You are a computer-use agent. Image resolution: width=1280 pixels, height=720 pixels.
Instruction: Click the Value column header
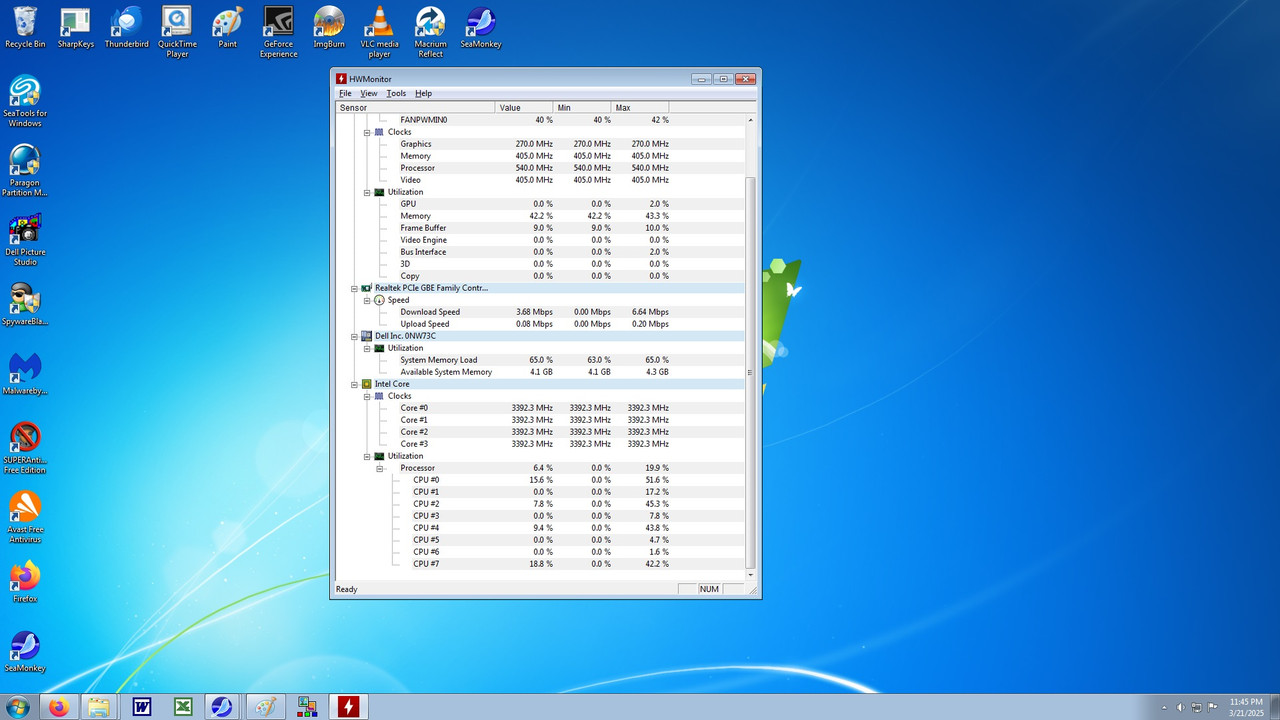point(524,107)
